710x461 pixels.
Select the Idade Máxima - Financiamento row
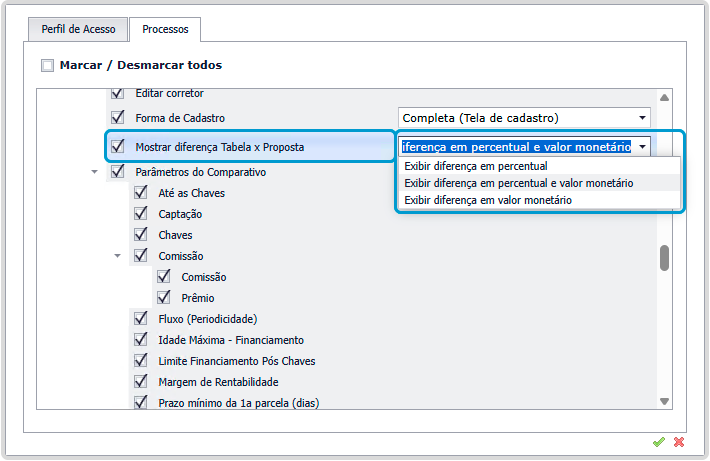231,340
